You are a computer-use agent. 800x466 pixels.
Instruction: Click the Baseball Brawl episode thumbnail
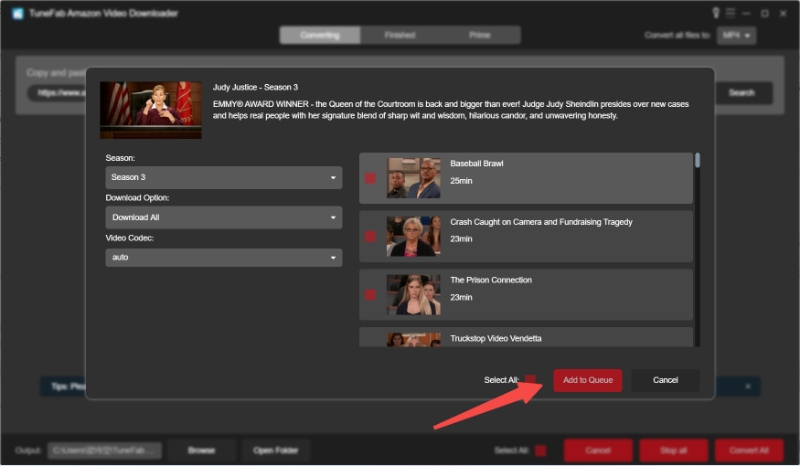[413, 178]
